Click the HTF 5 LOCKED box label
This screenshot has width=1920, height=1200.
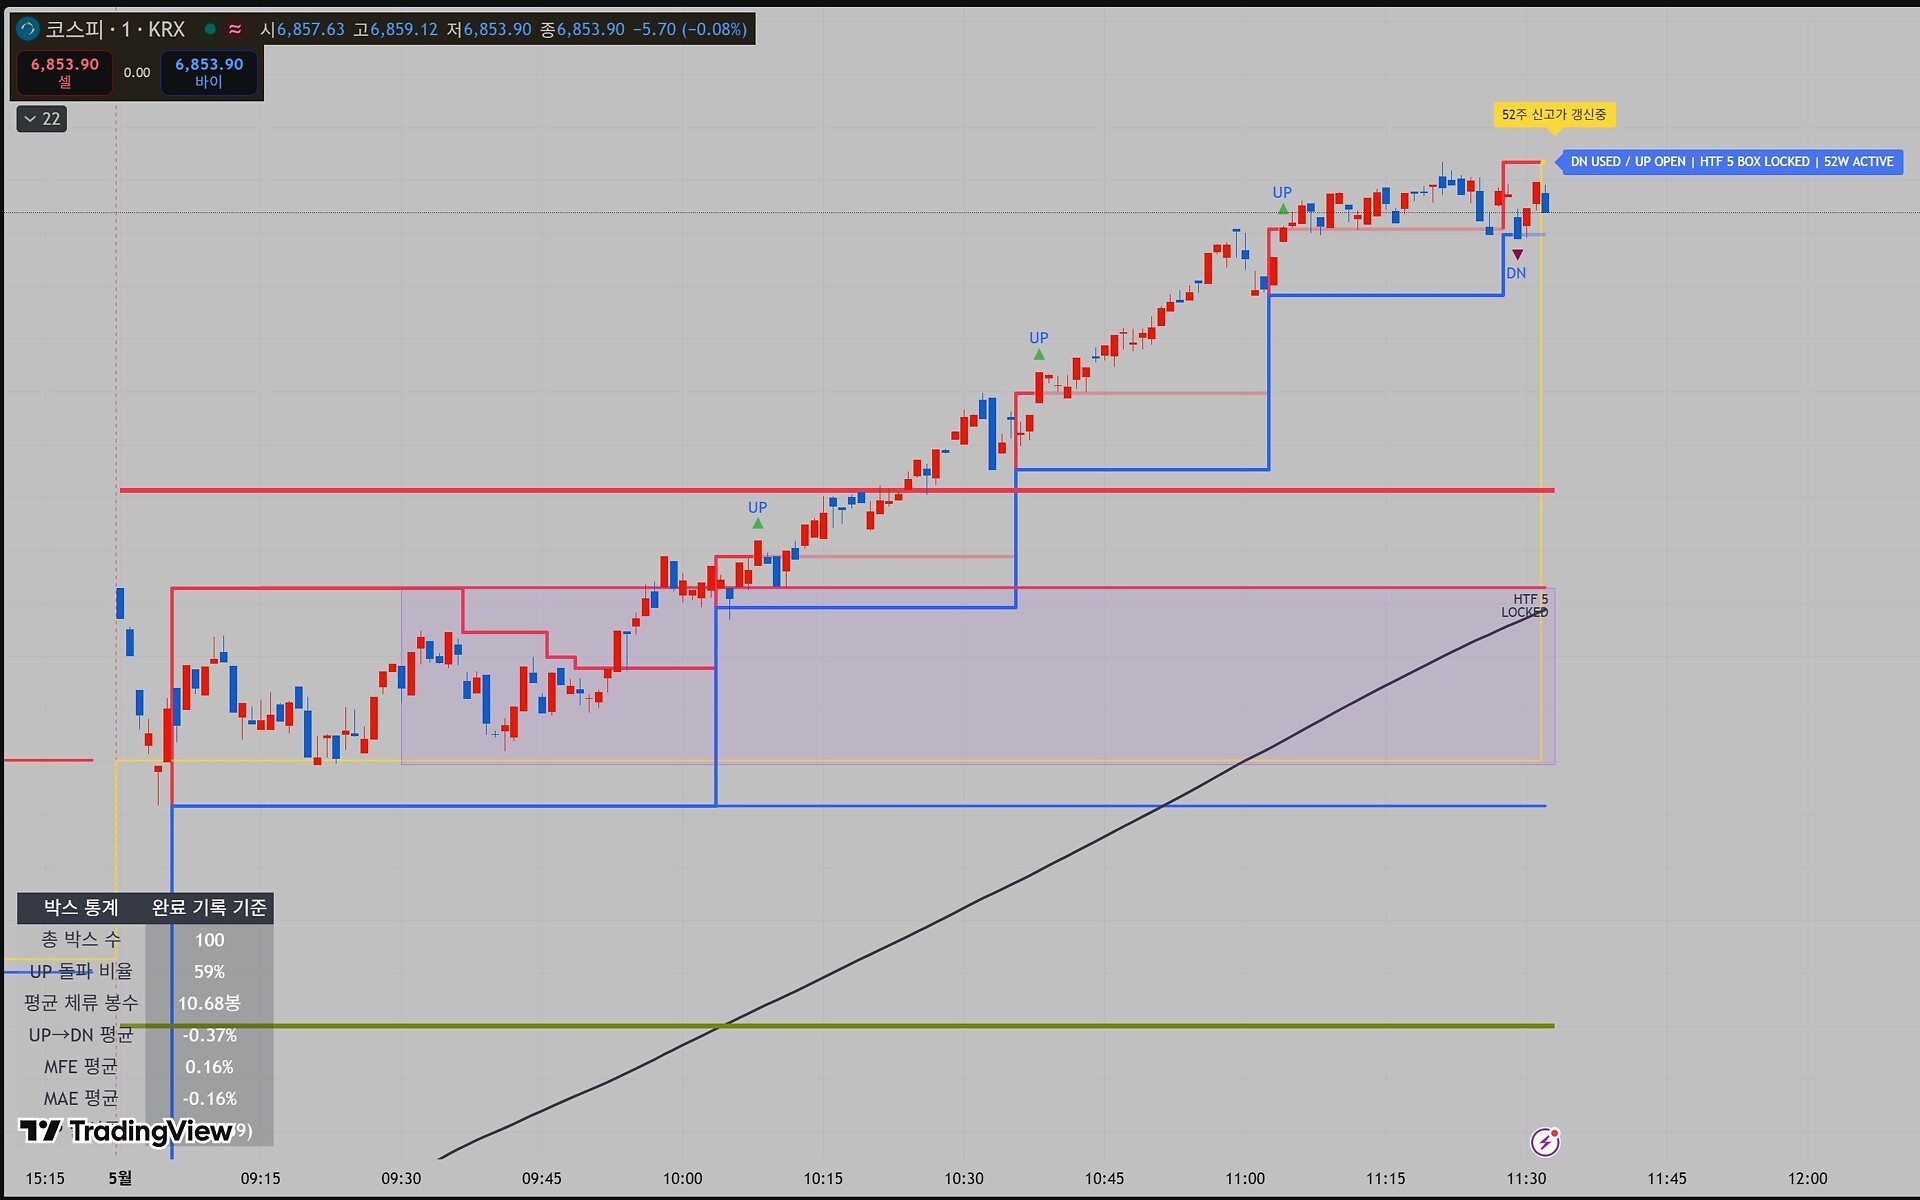(1524, 606)
